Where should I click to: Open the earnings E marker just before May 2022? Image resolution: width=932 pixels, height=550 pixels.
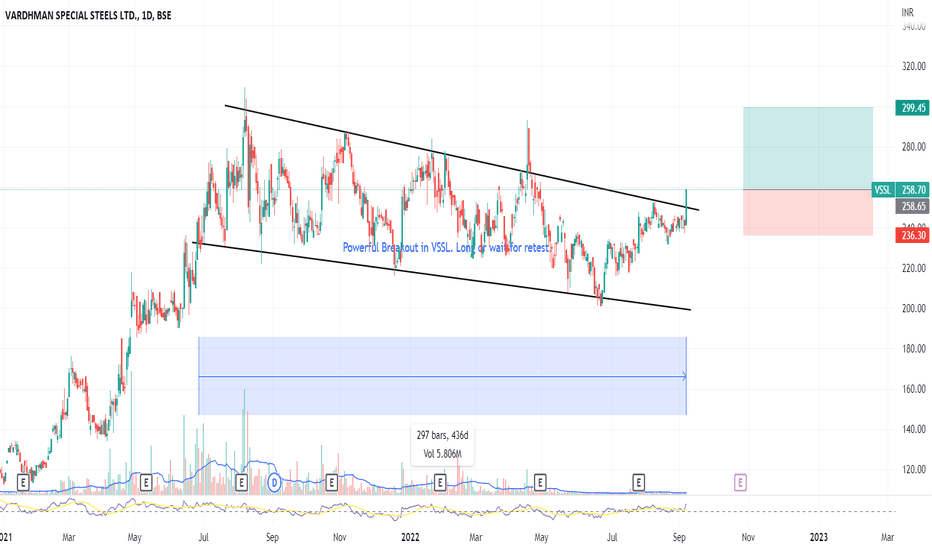click(x=540, y=482)
